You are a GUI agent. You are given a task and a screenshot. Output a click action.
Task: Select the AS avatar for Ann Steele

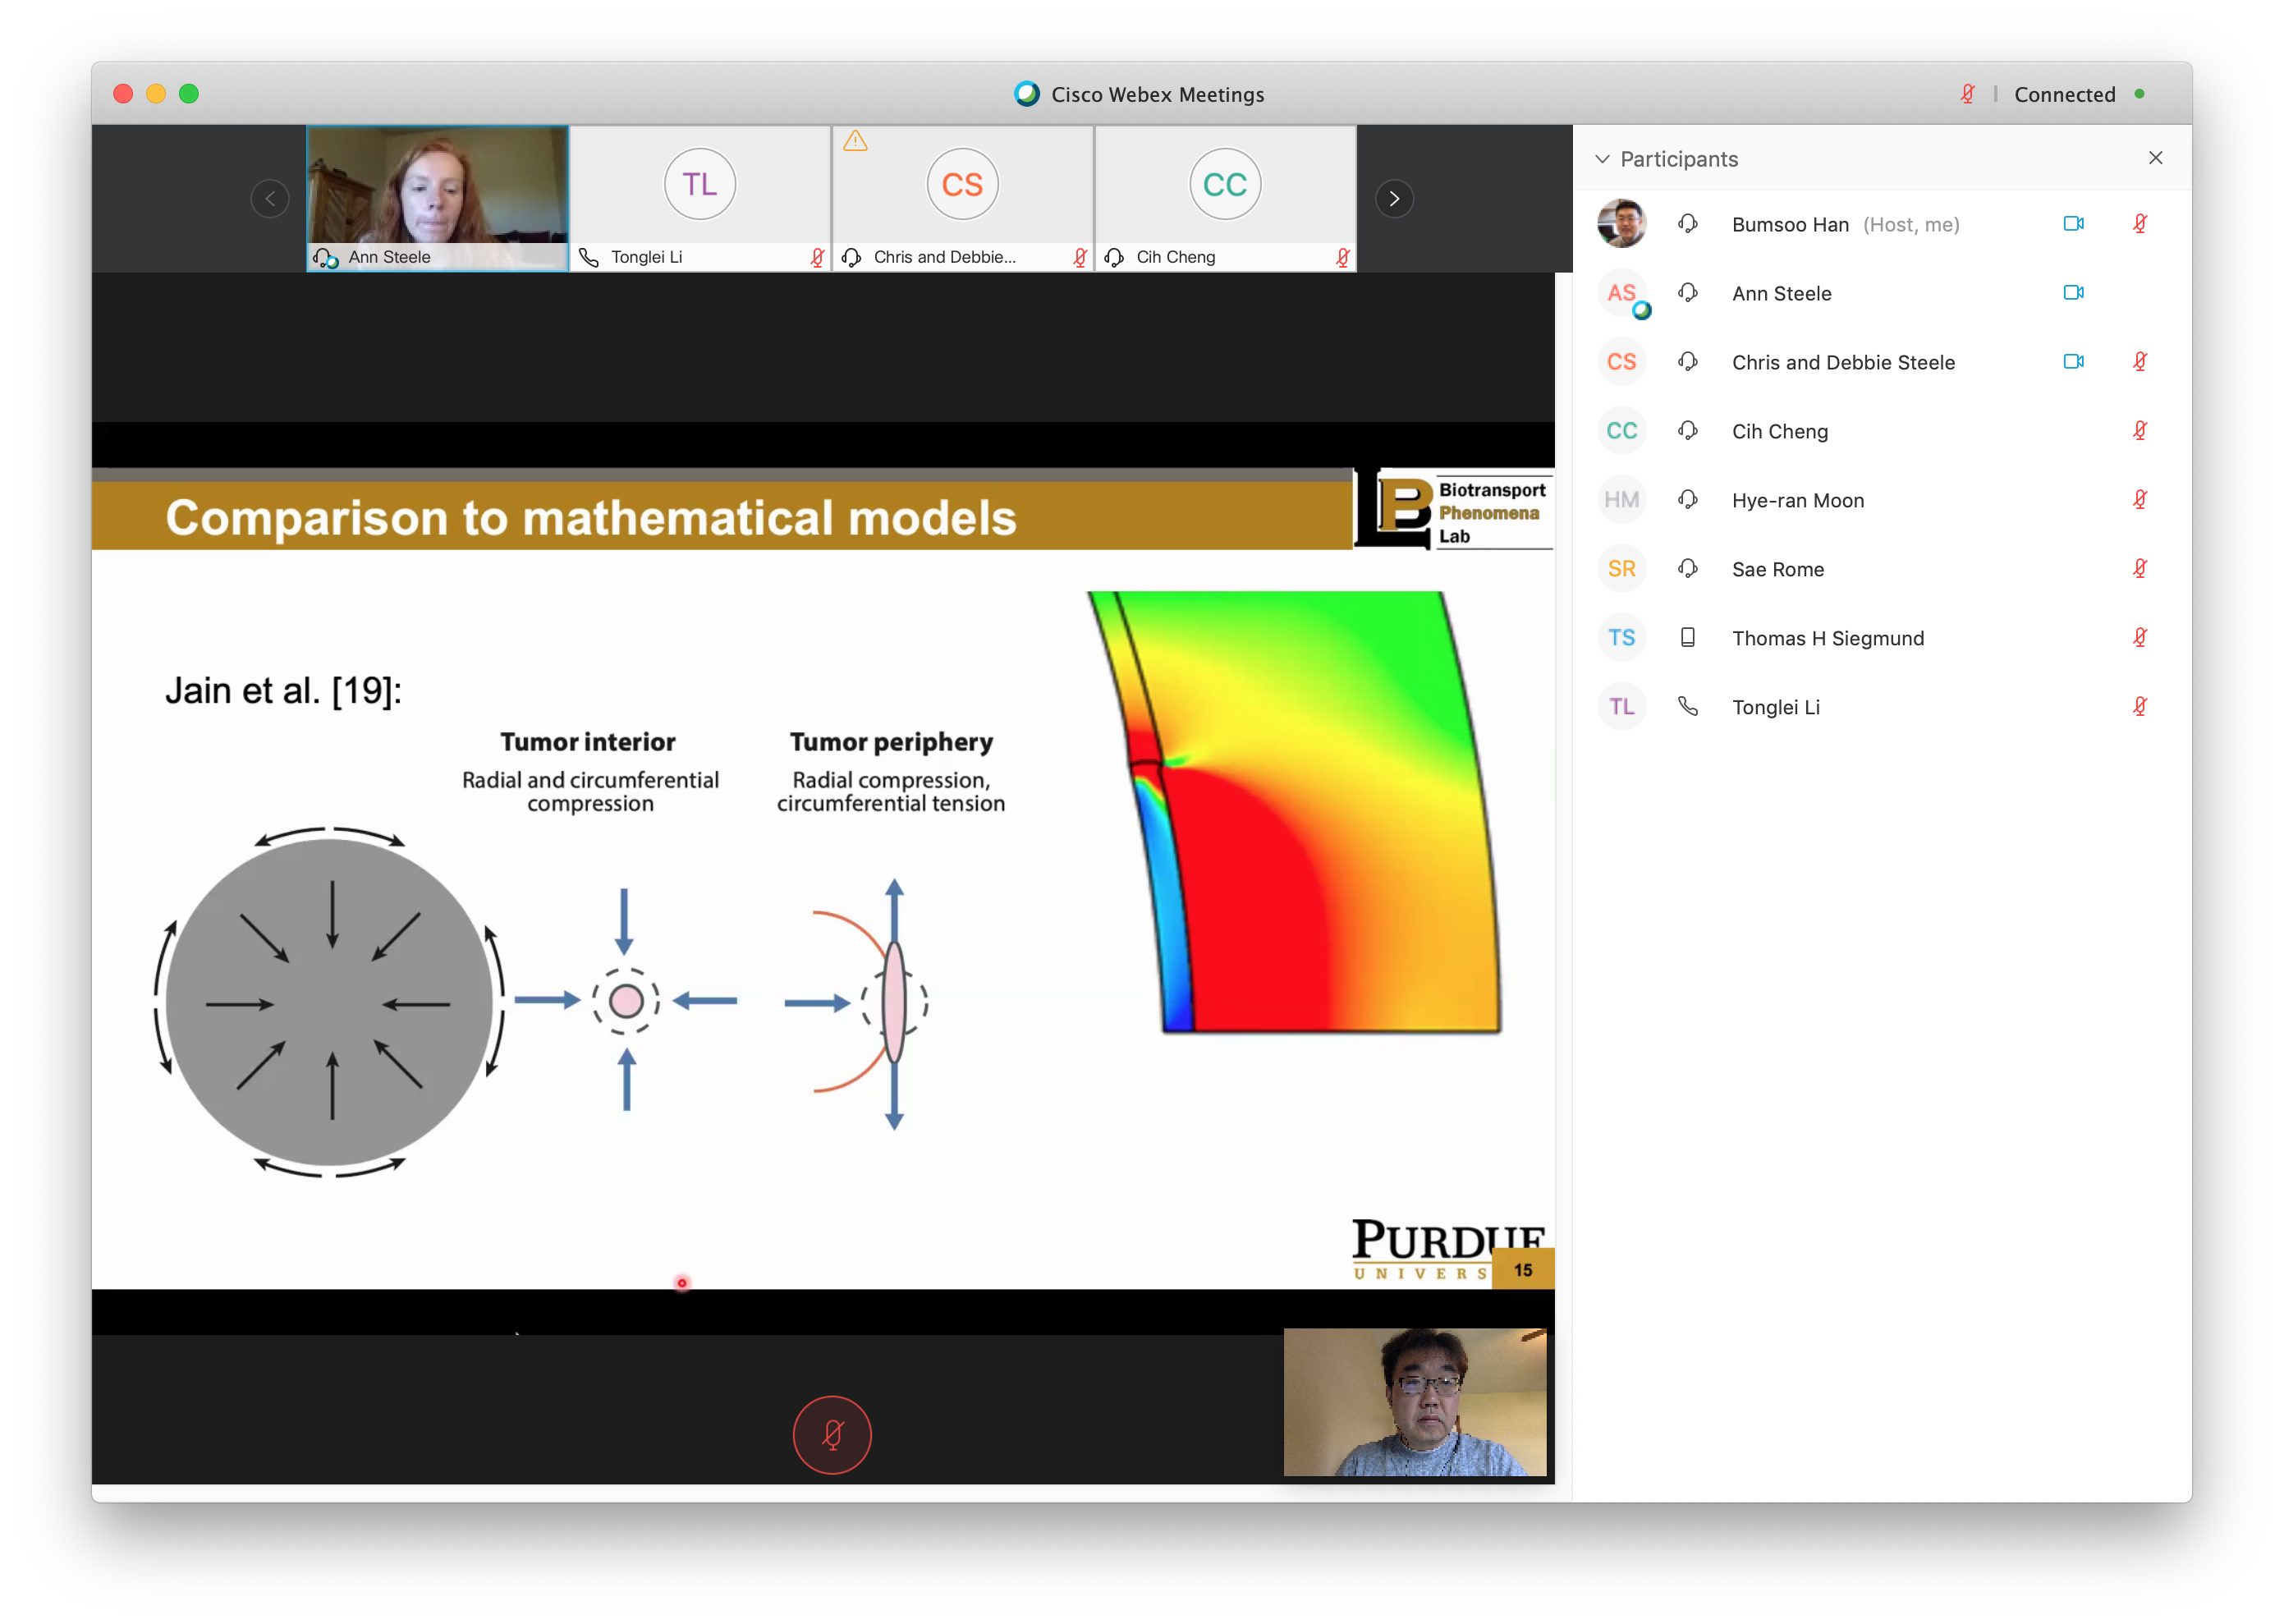1621,293
